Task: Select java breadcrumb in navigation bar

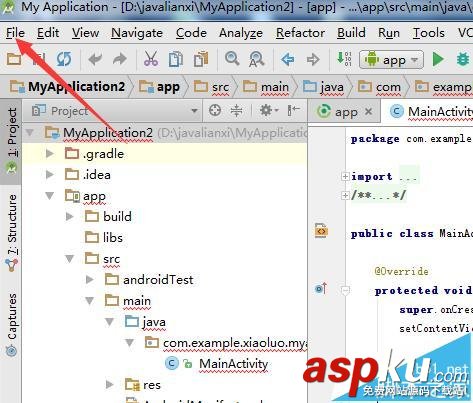Action: tap(323, 87)
